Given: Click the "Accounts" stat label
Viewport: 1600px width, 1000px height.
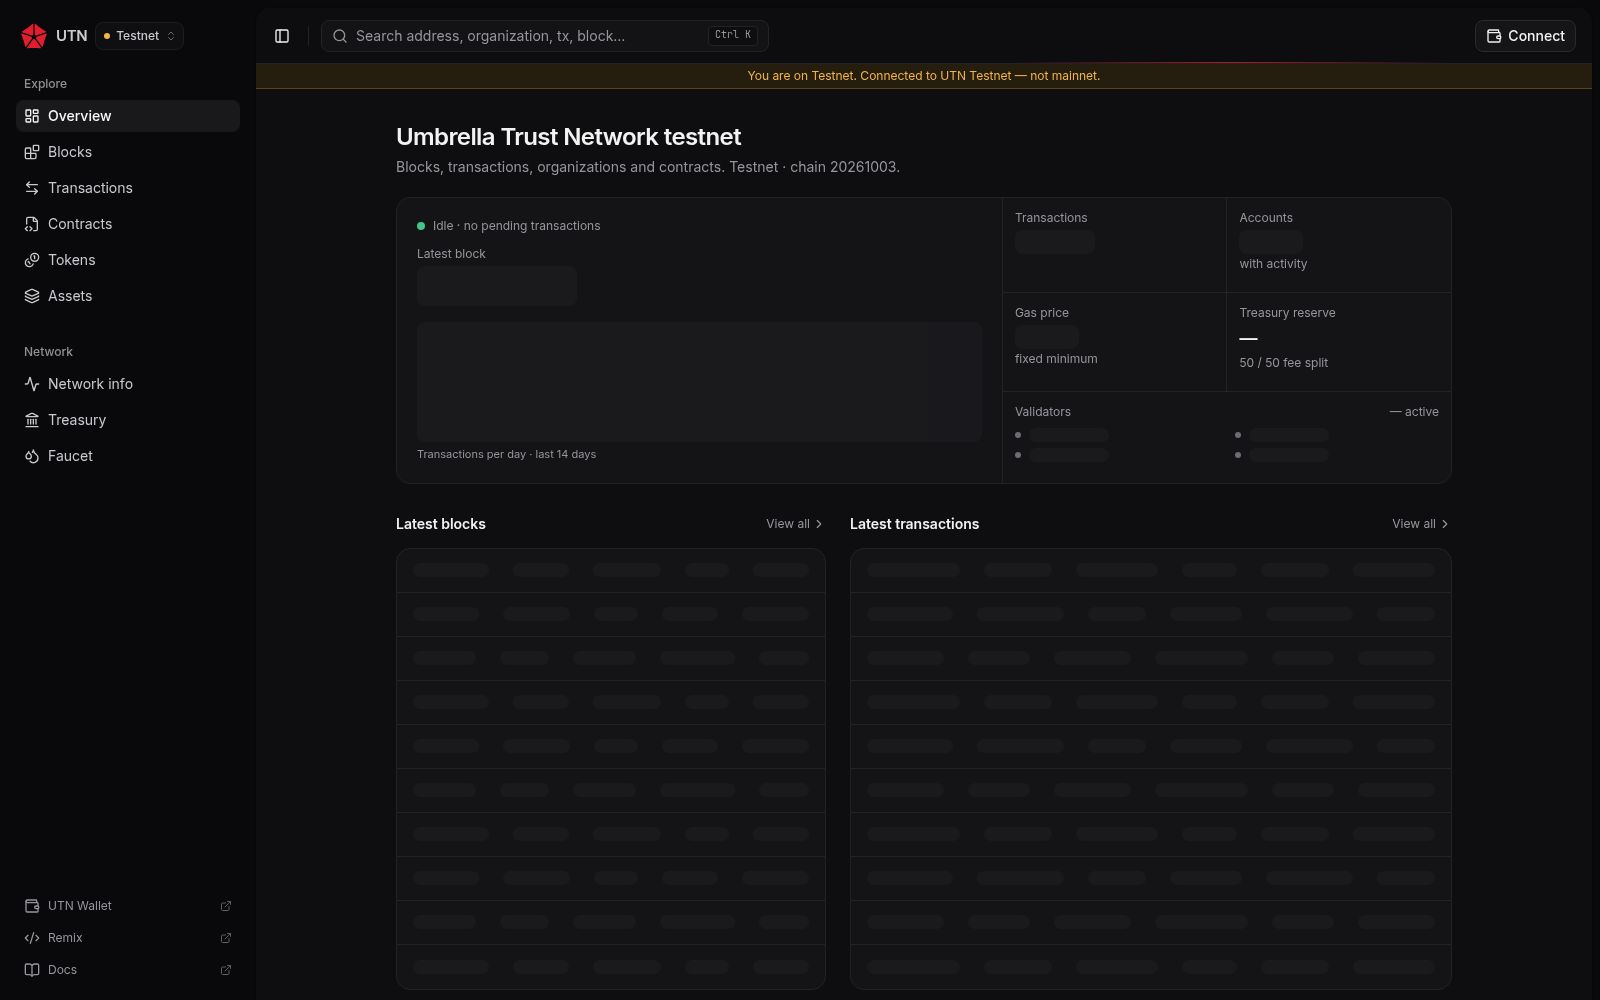Looking at the screenshot, I should (x=1266, y=218).
